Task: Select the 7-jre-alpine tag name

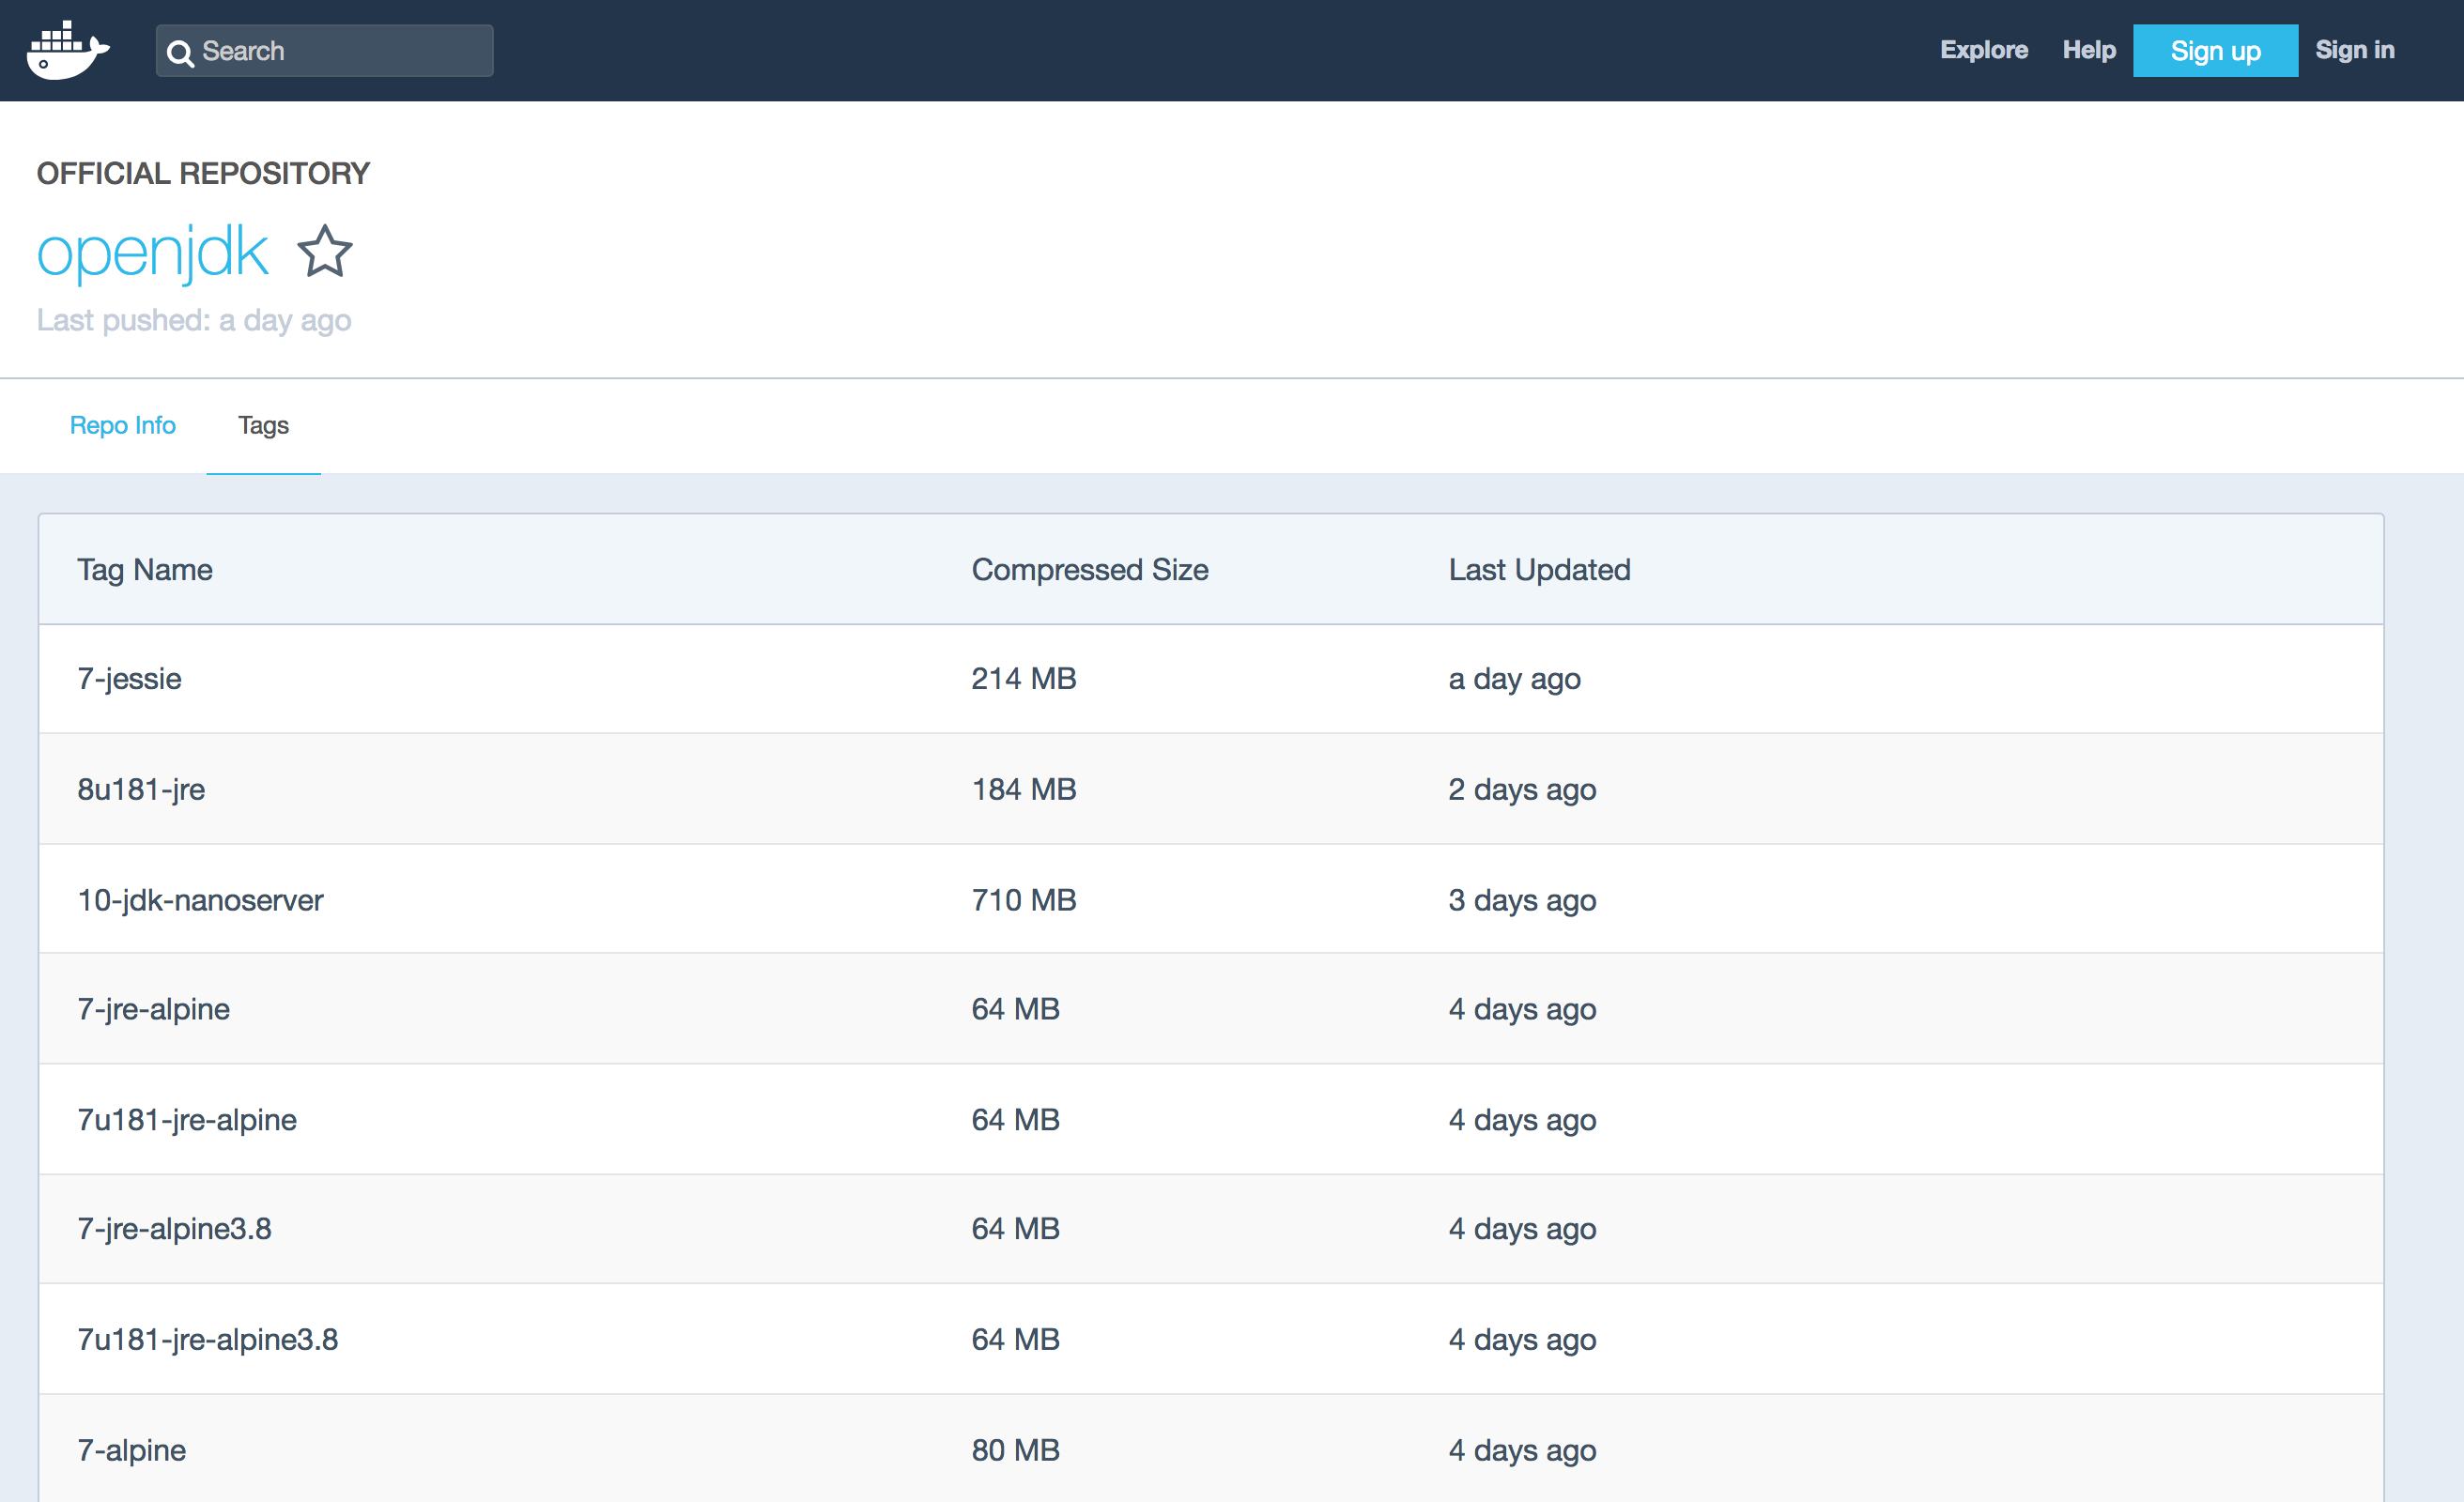Action: (153, 1009)
